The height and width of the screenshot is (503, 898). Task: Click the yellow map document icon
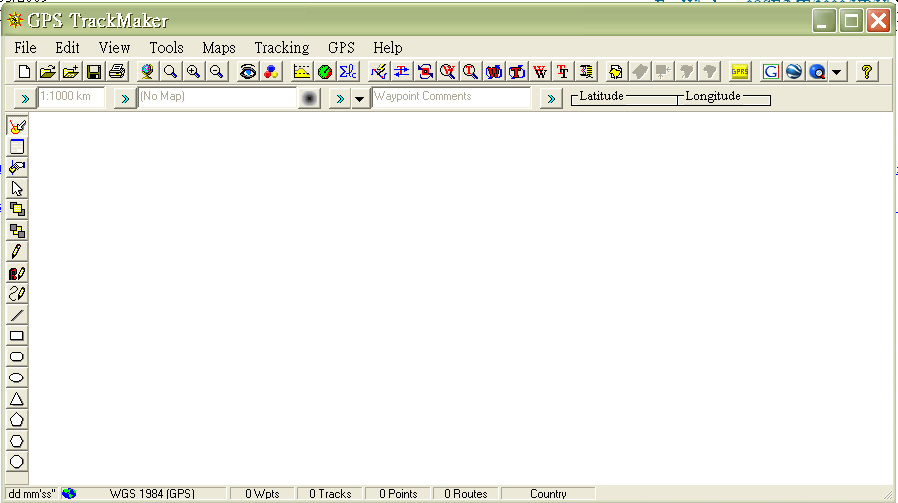(x=616, y=72)
